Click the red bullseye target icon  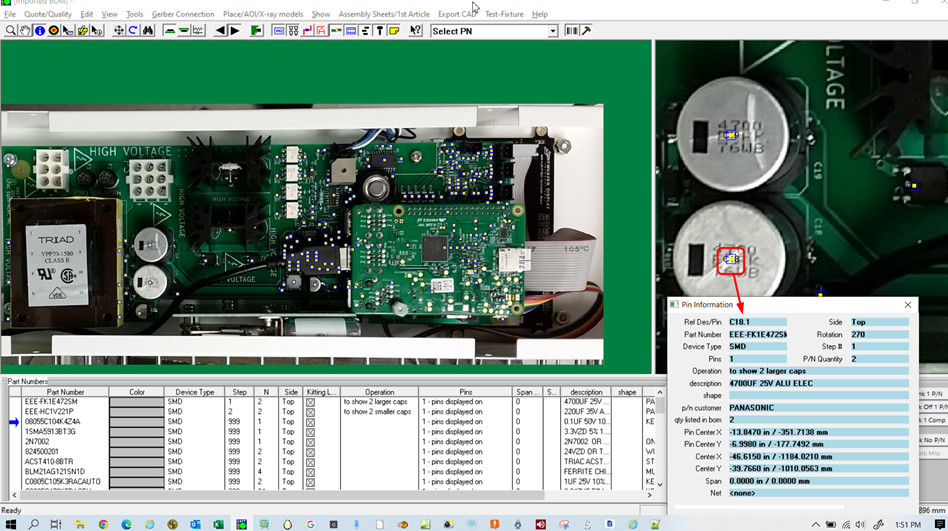pyautogui.click(x=54, y=30)
